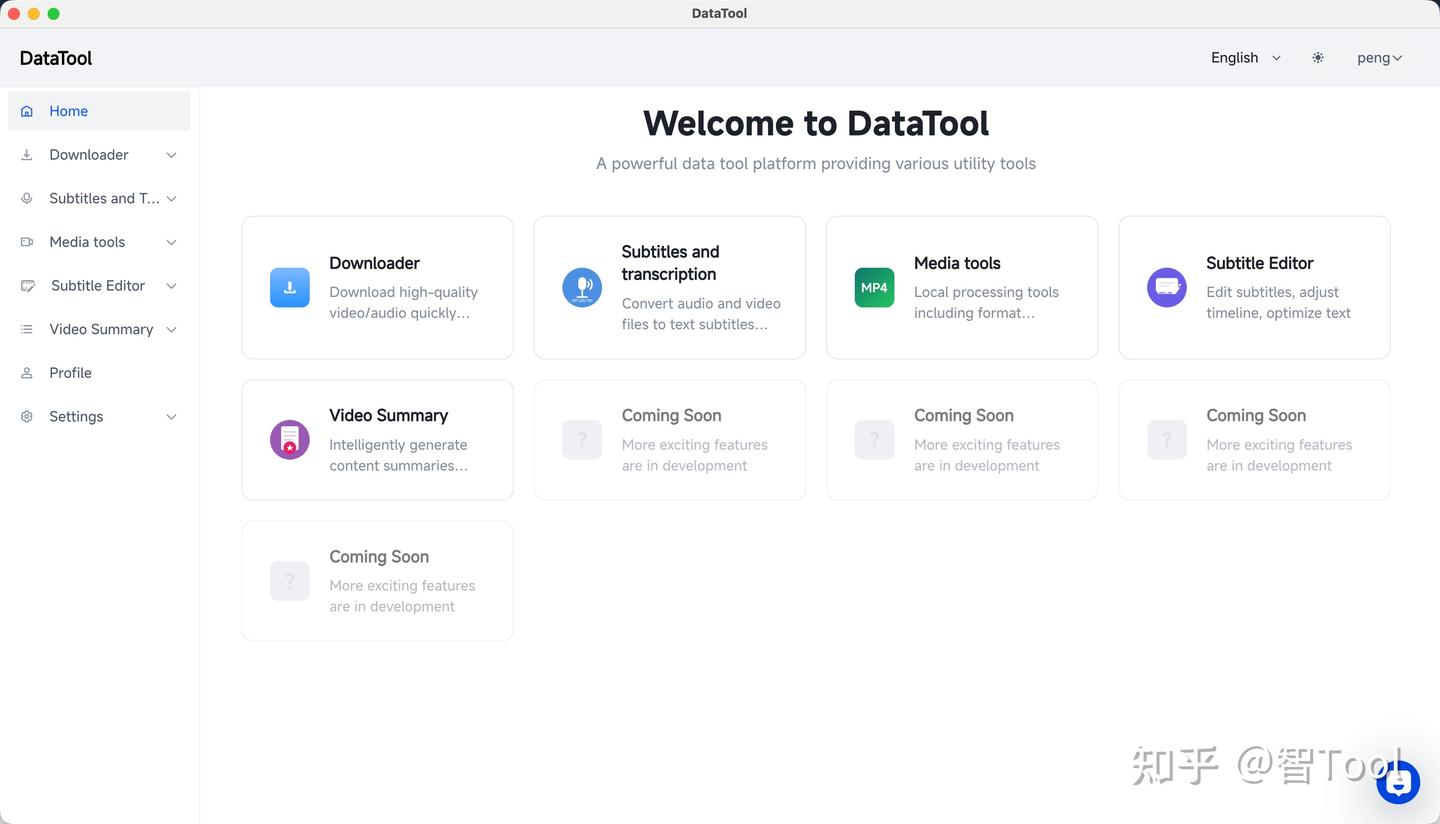Expand the Downloader sidebar chevron
The height and width of the screenshot is (824, 1440).
coord(171,155)
